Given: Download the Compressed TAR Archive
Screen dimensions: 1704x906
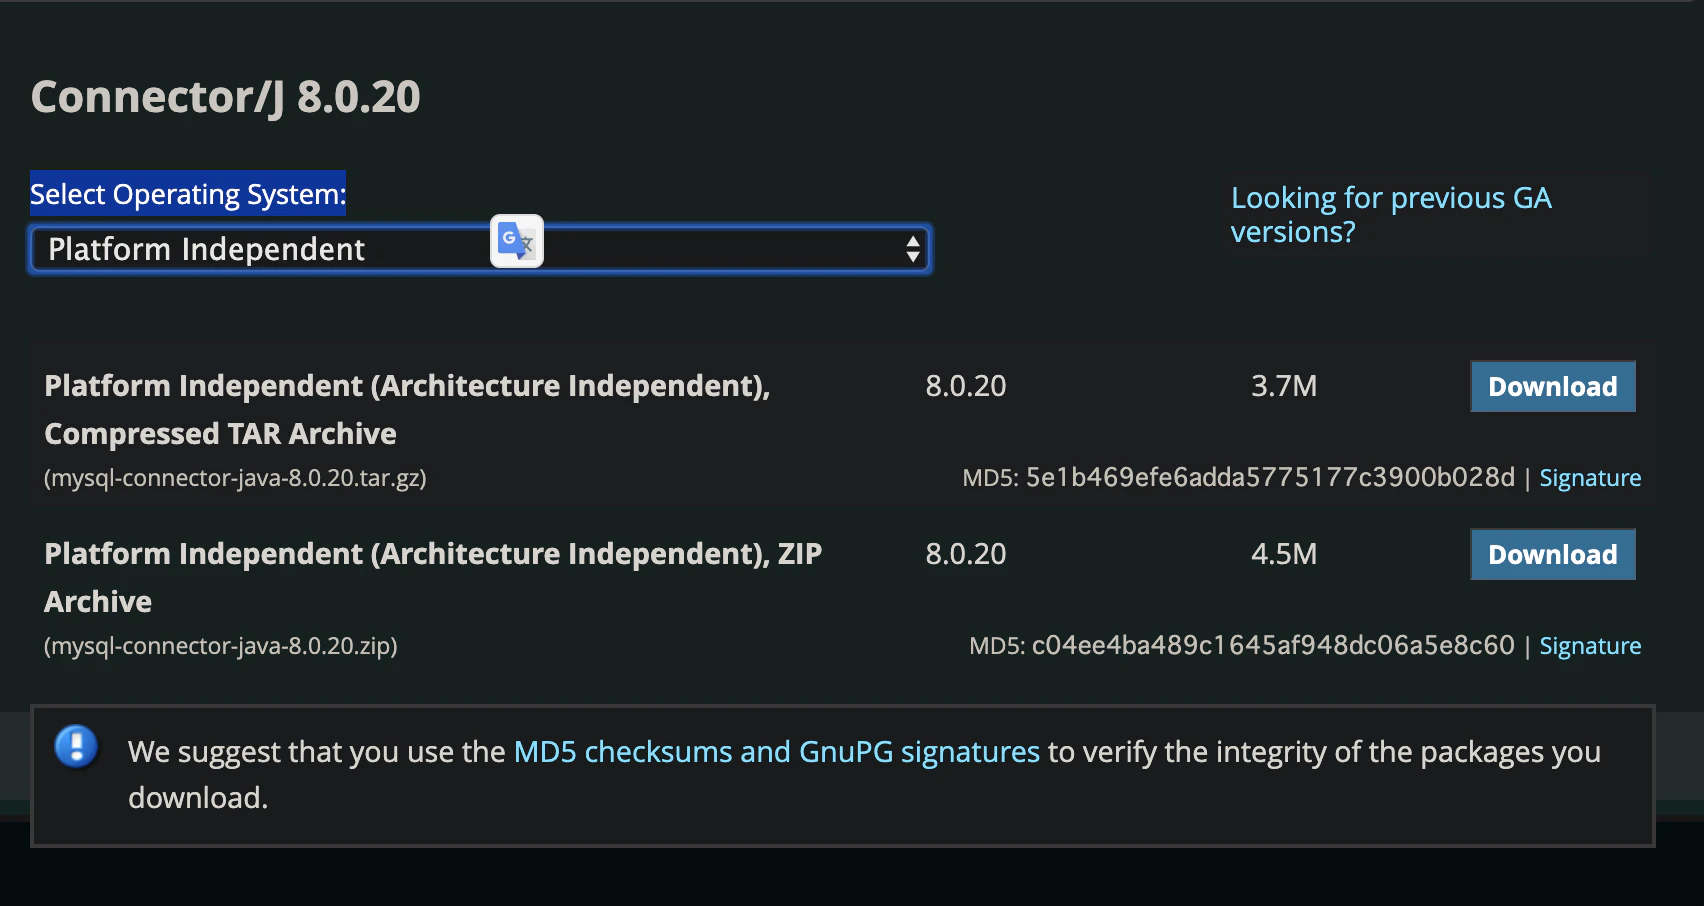Looking at the screenshot, I should click(x=1552, y=387).
